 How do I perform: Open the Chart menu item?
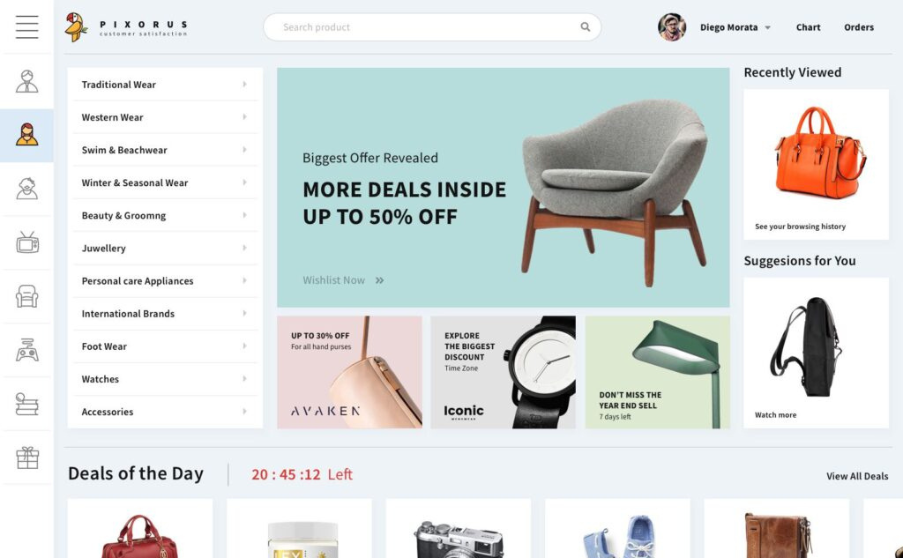[808, 27]
